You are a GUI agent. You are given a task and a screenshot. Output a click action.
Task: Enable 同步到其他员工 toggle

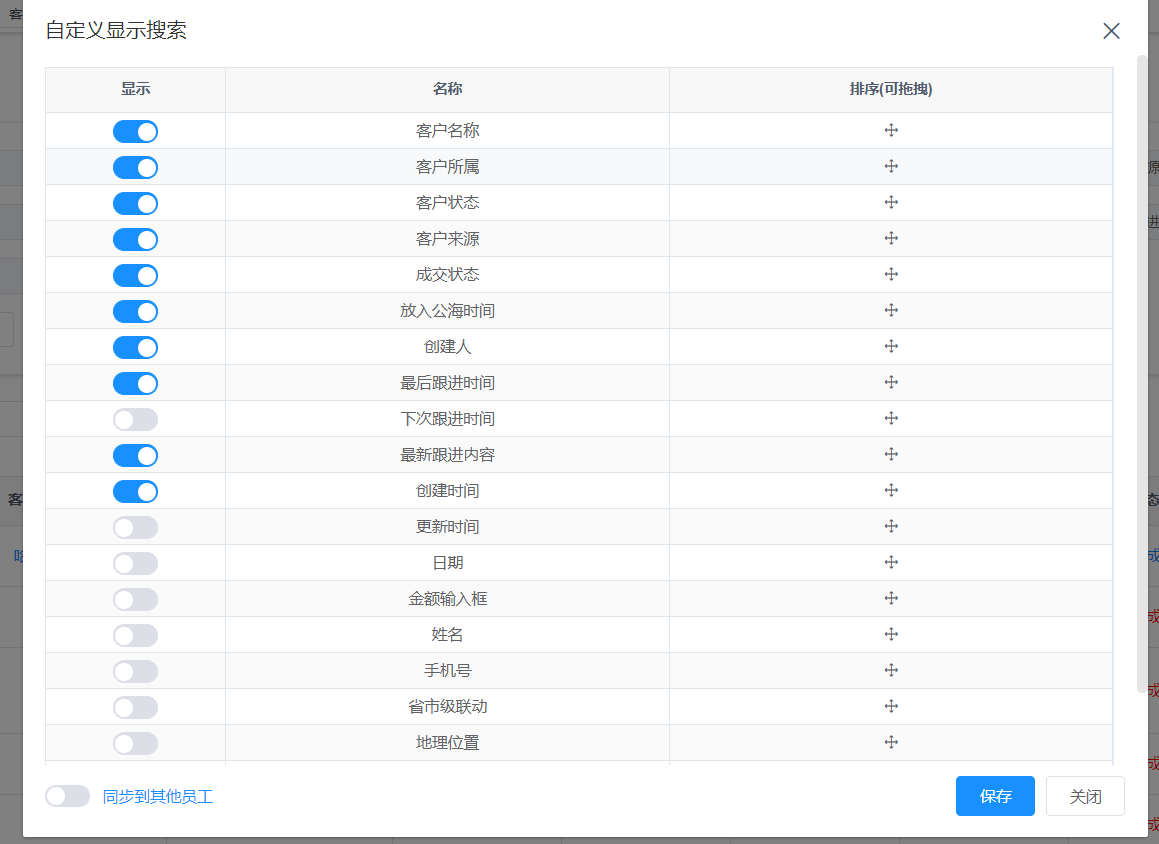[x=67, y=796]
